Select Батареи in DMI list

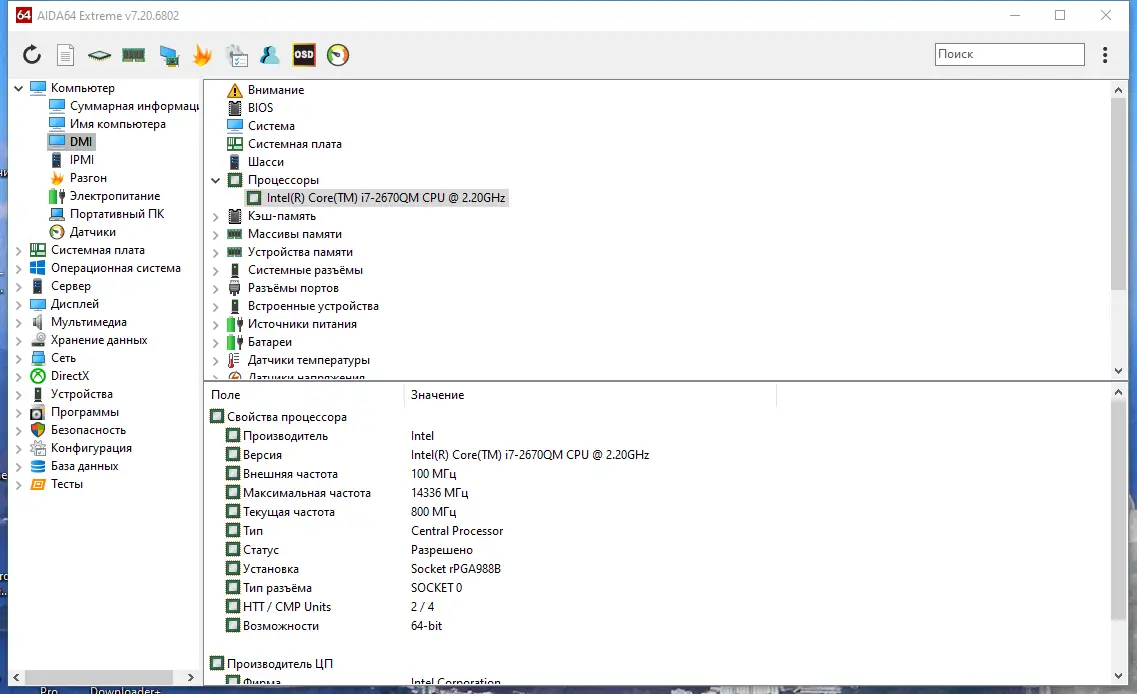(x=270, y=342)
